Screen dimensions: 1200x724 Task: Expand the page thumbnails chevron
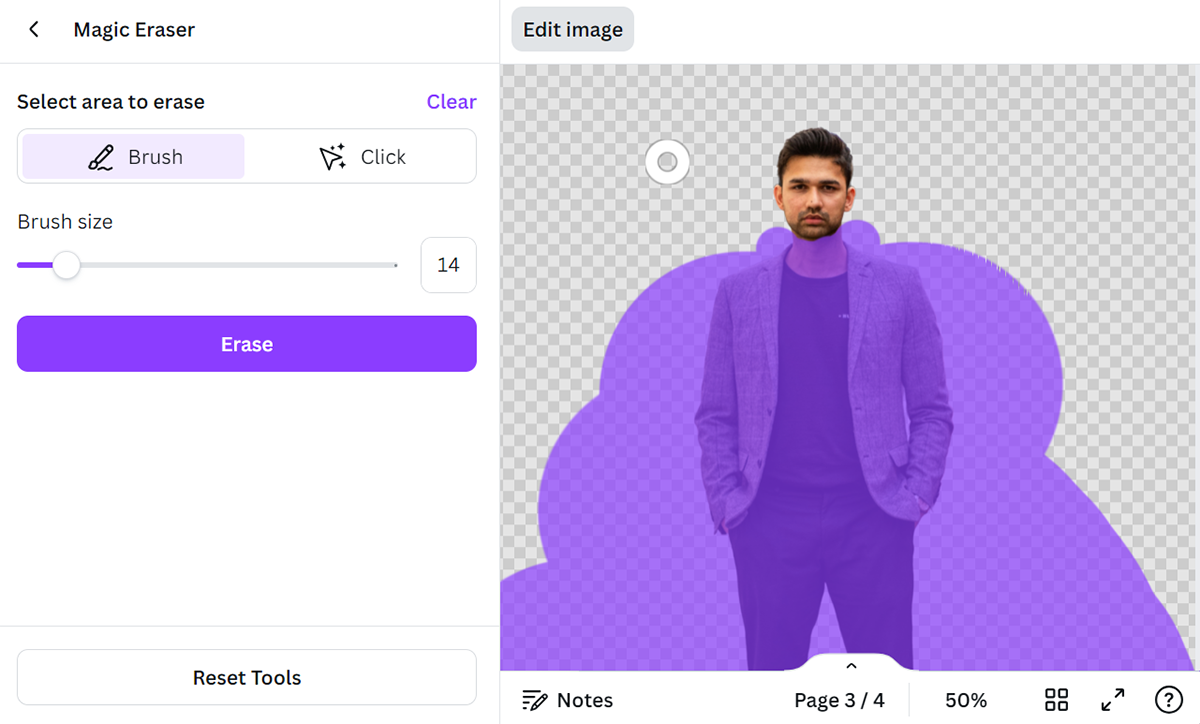pos(851,666)
